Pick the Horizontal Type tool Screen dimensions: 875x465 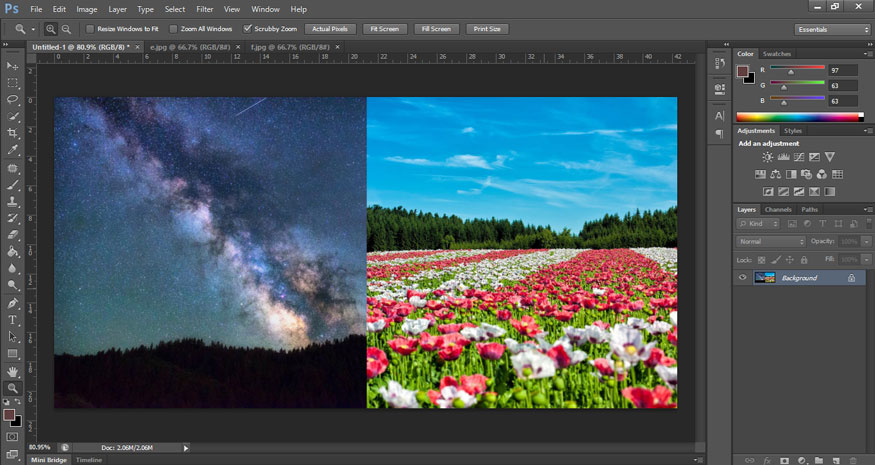click(x=13, y=320)
